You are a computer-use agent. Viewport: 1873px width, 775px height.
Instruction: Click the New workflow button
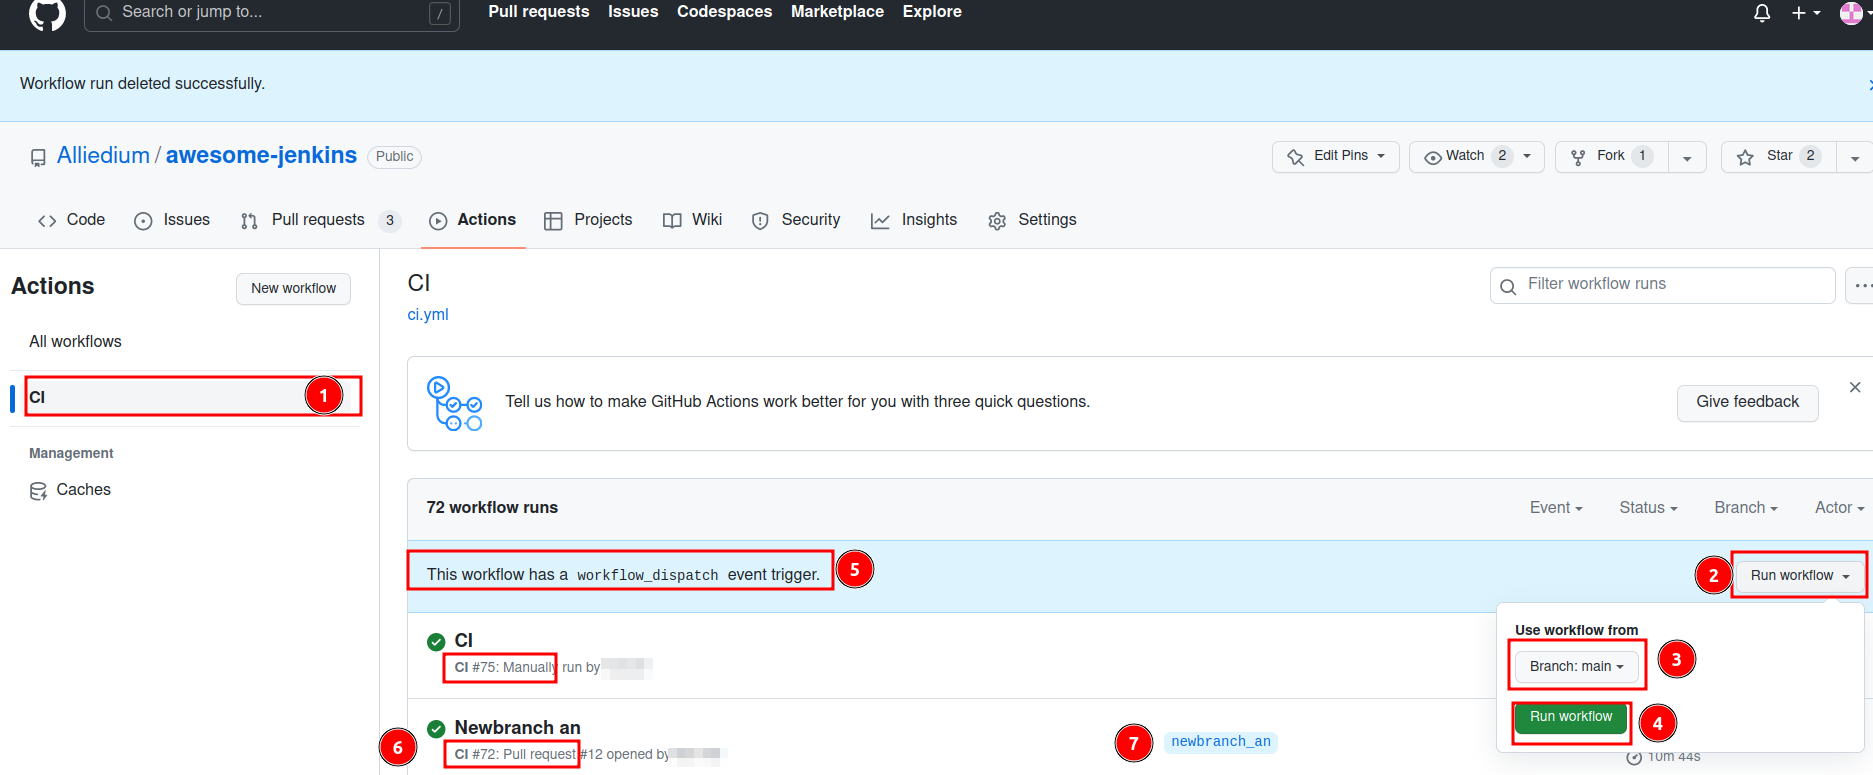click(294, 289)
